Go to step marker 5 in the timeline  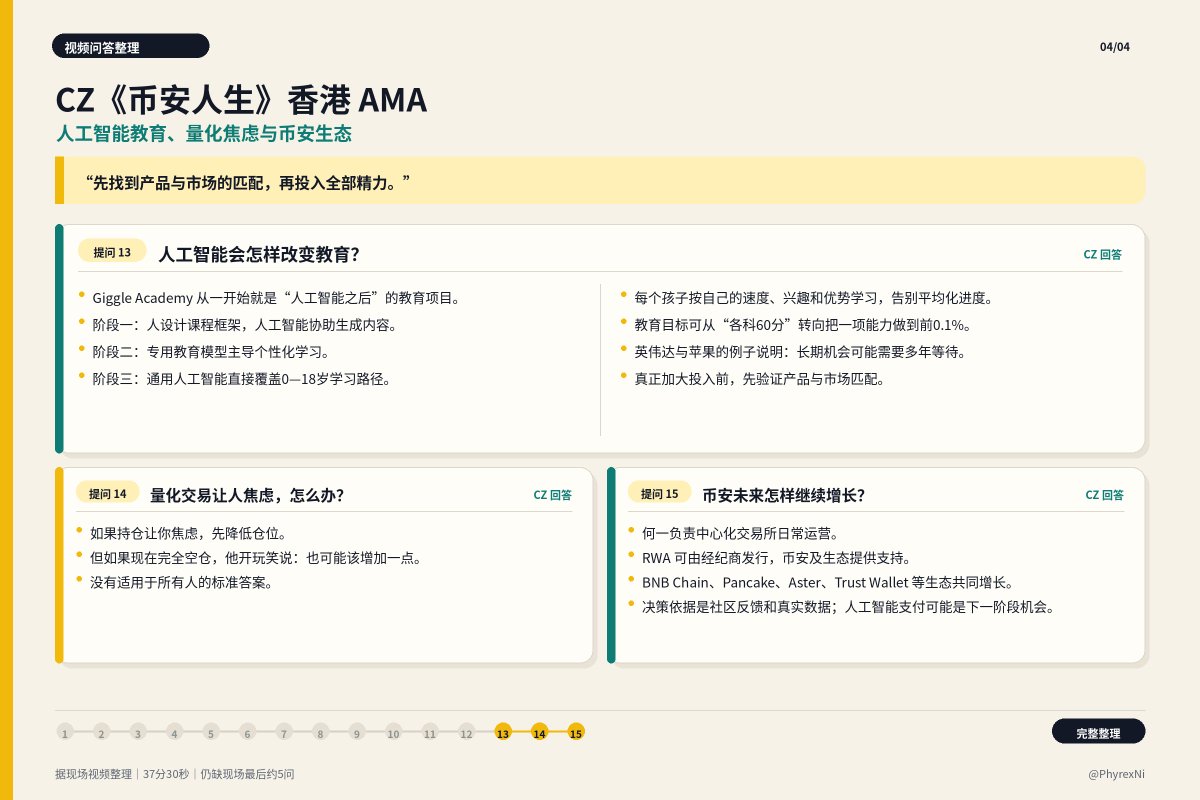click(x=211, y=732)
